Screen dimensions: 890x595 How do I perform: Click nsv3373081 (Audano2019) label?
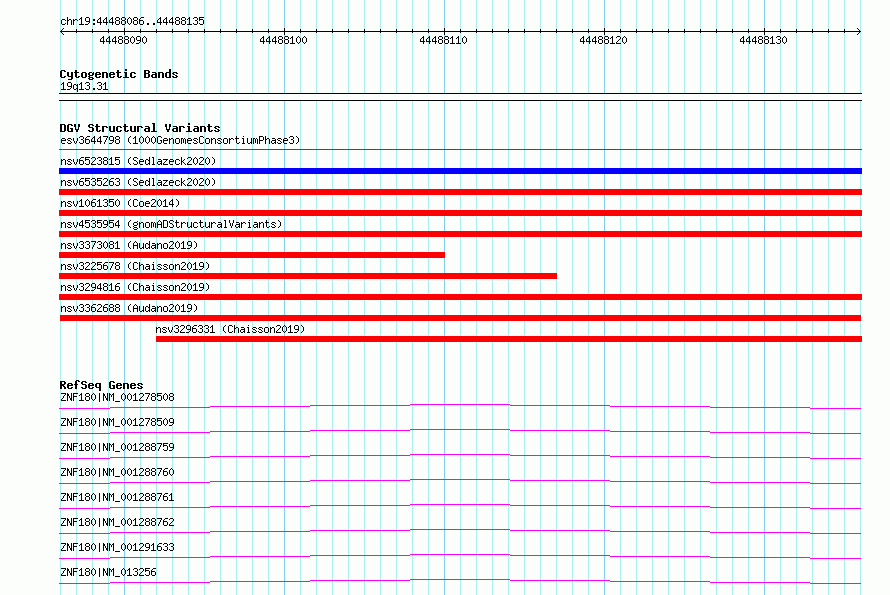[129, 245]
